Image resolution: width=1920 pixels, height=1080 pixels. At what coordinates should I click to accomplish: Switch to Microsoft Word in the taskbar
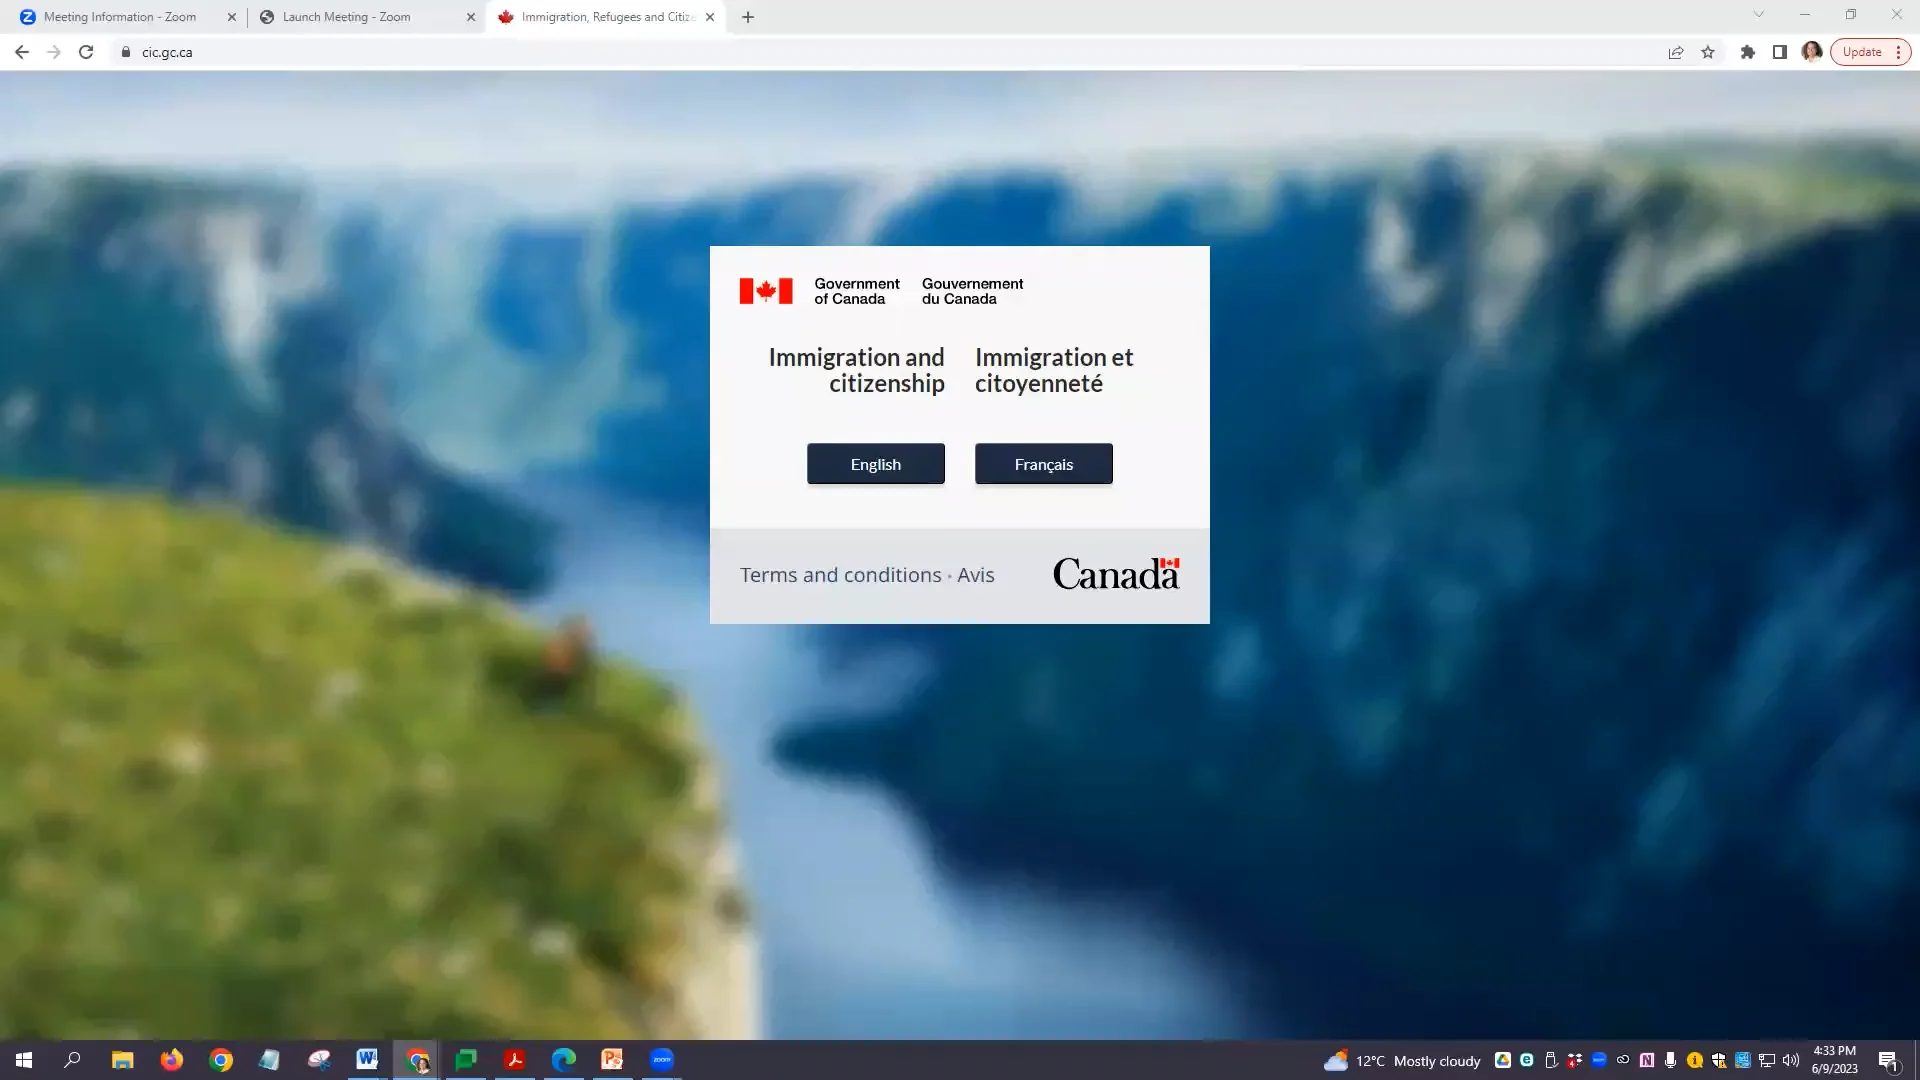click(x=367, y=1060)
